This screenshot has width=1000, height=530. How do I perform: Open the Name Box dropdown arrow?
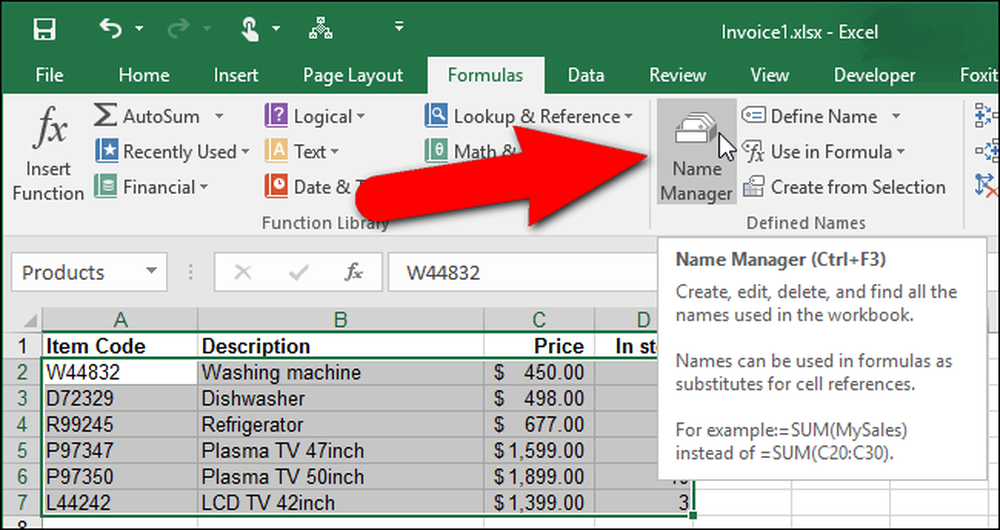pyautogui.click(x=152, y=271)
